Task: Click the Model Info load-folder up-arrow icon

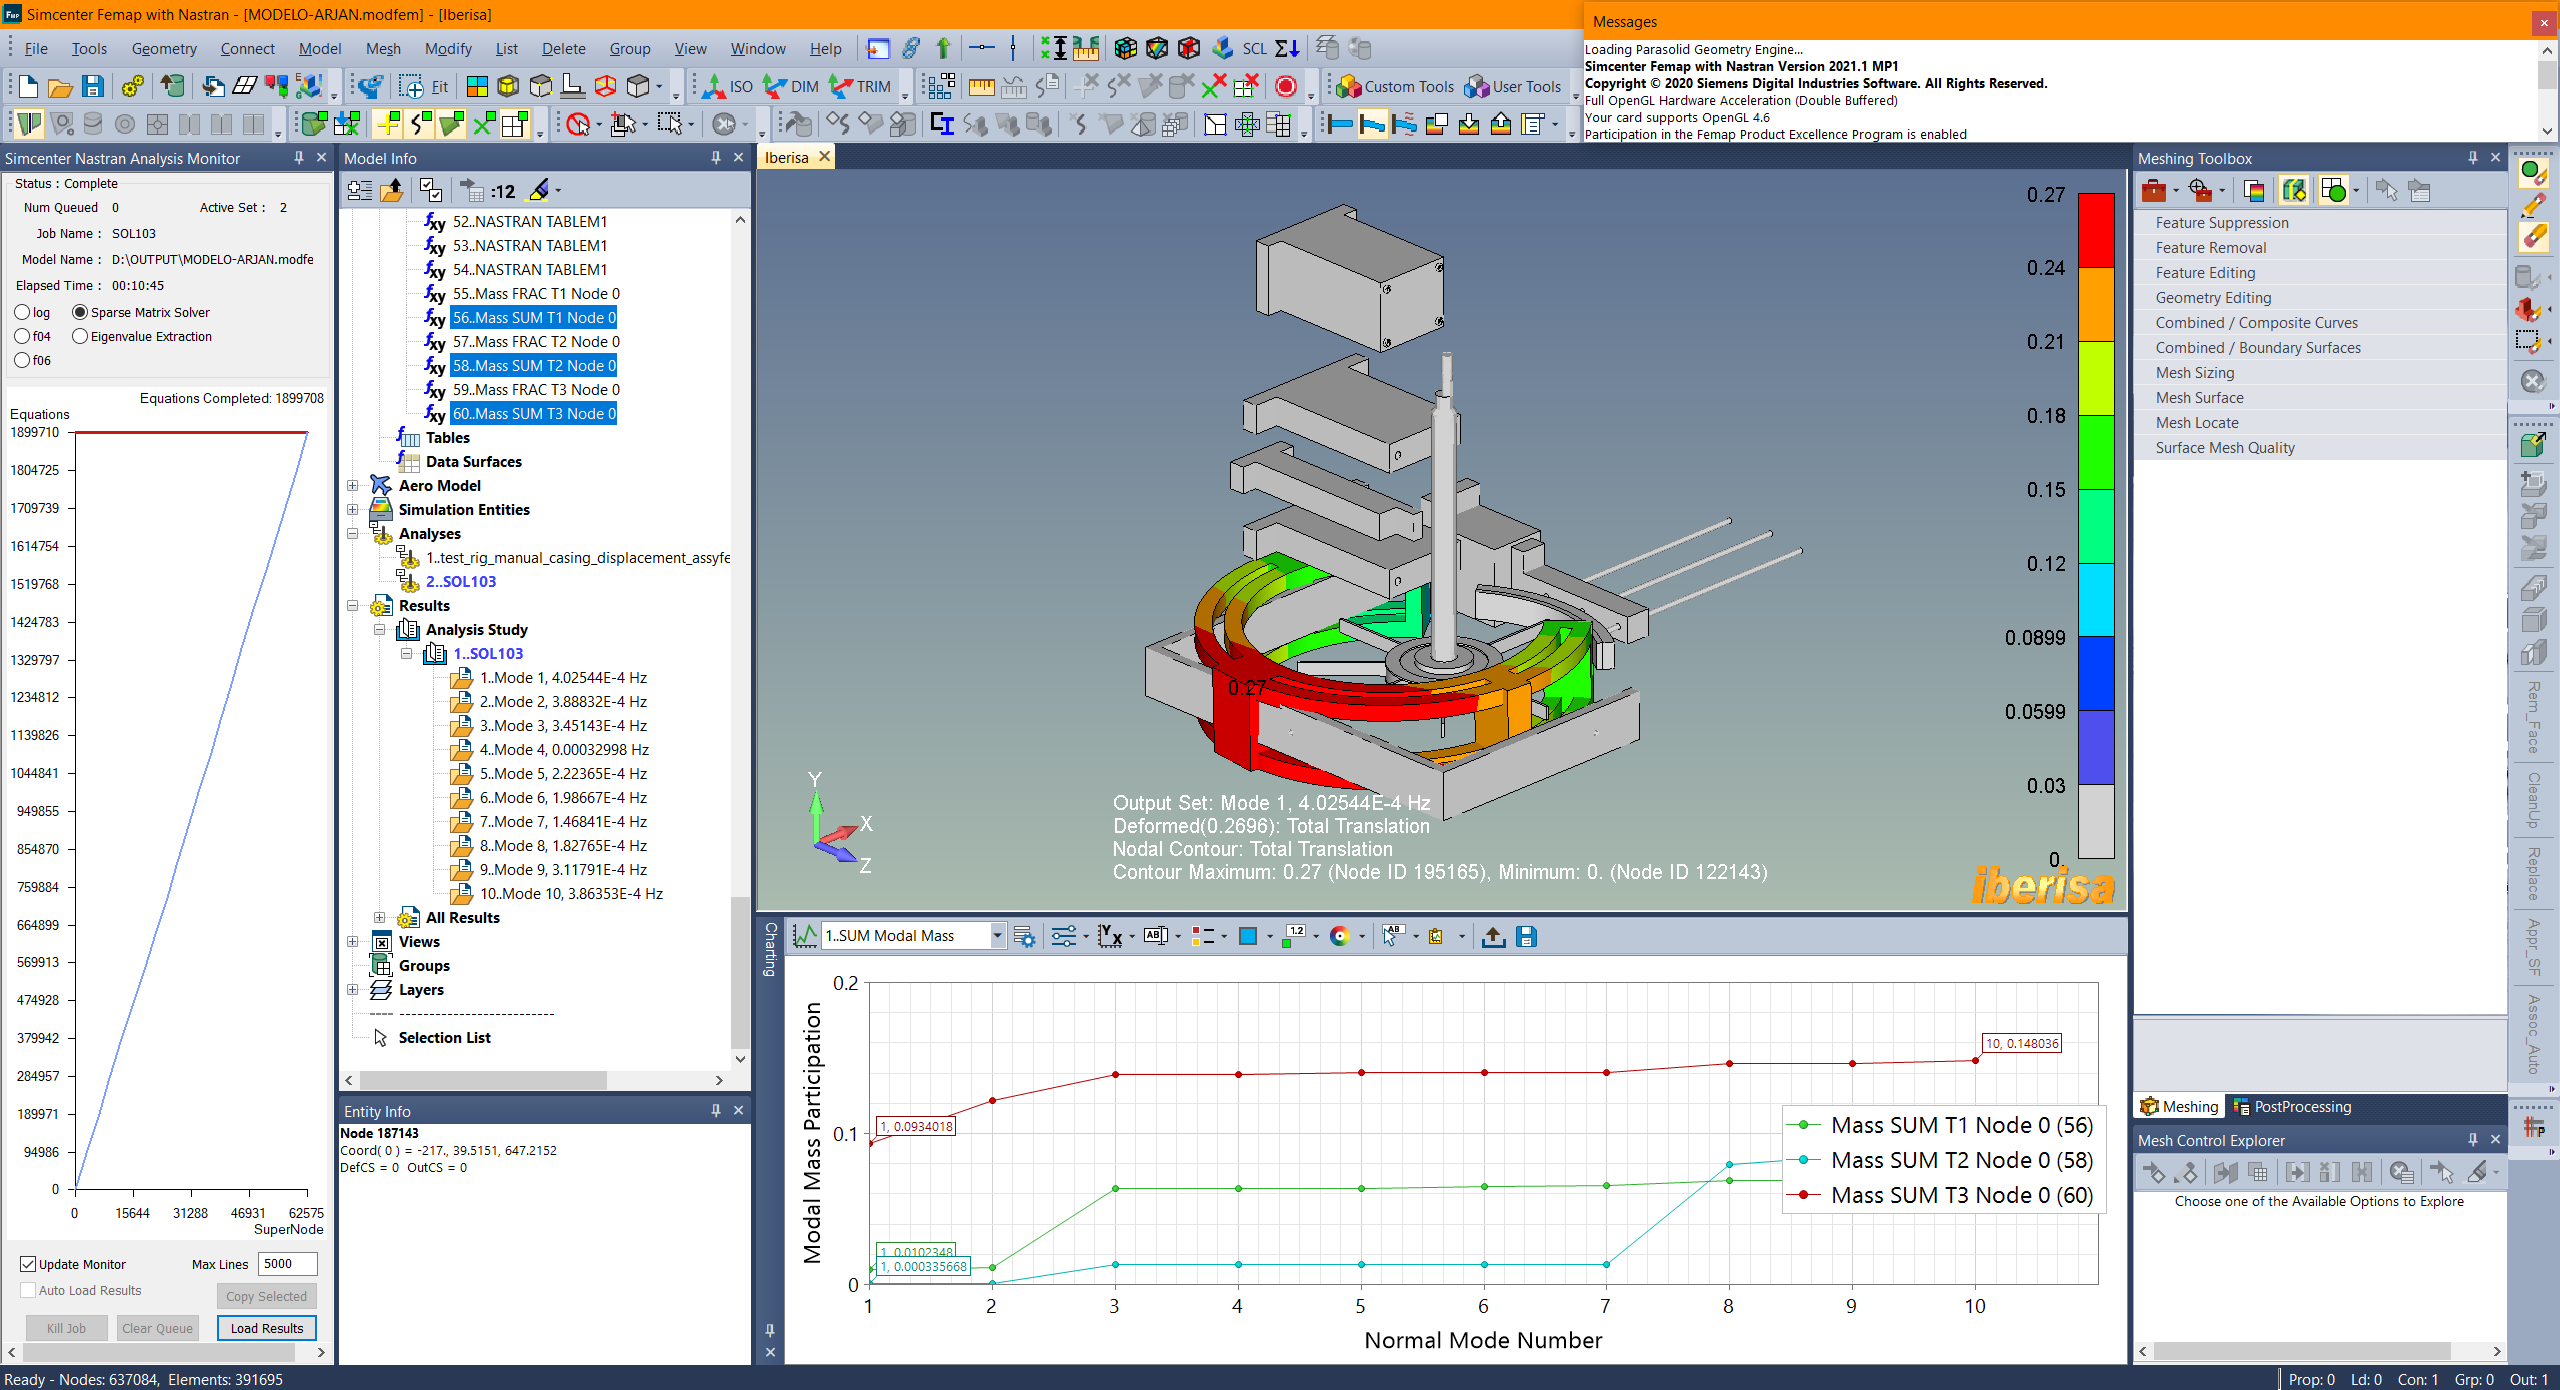Action: pos(391,190)
